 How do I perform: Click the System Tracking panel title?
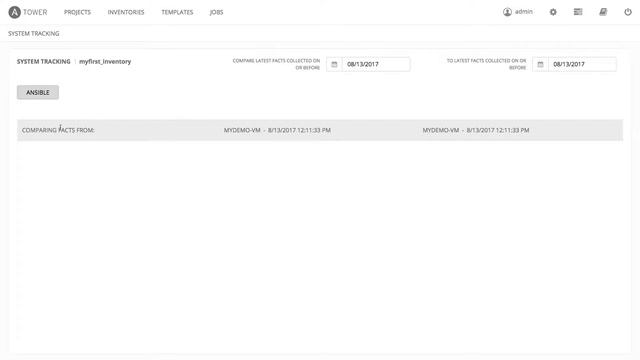click(44, 62)
